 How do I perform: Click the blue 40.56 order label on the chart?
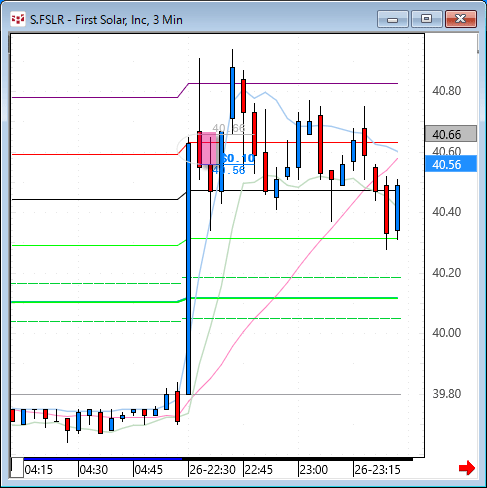point(229,170)
